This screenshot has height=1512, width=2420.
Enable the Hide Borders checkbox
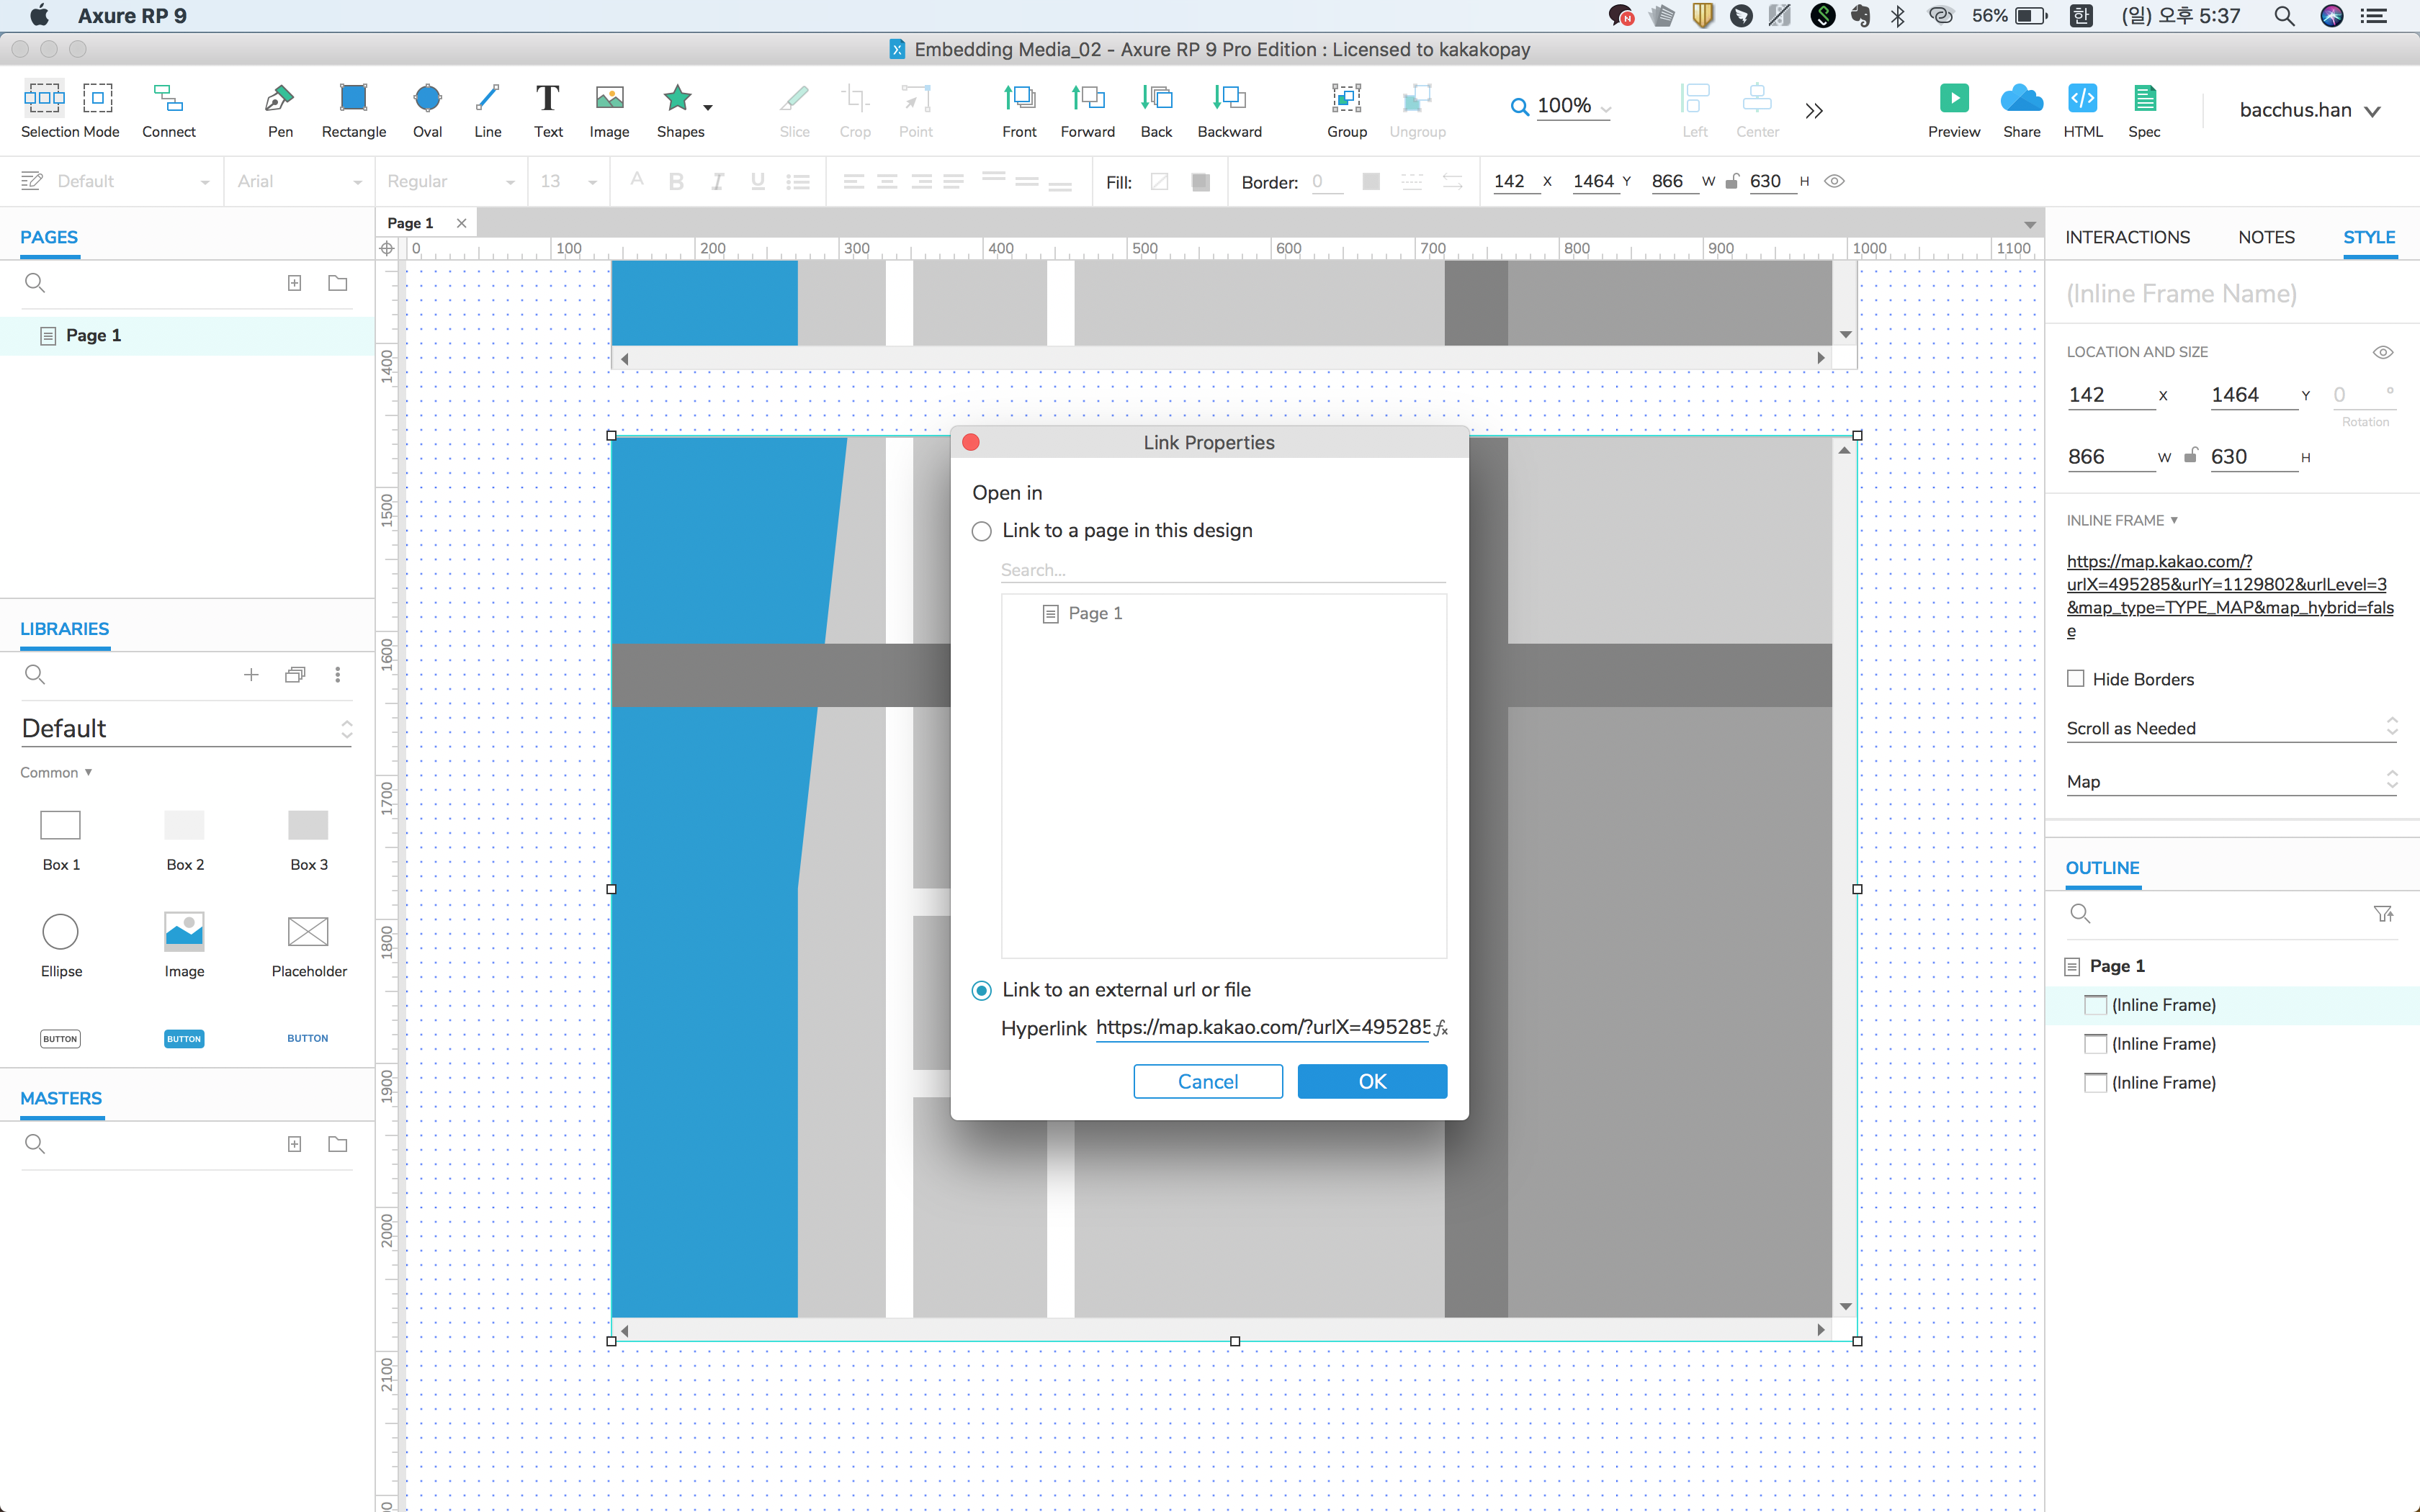tap(2076, 679)
